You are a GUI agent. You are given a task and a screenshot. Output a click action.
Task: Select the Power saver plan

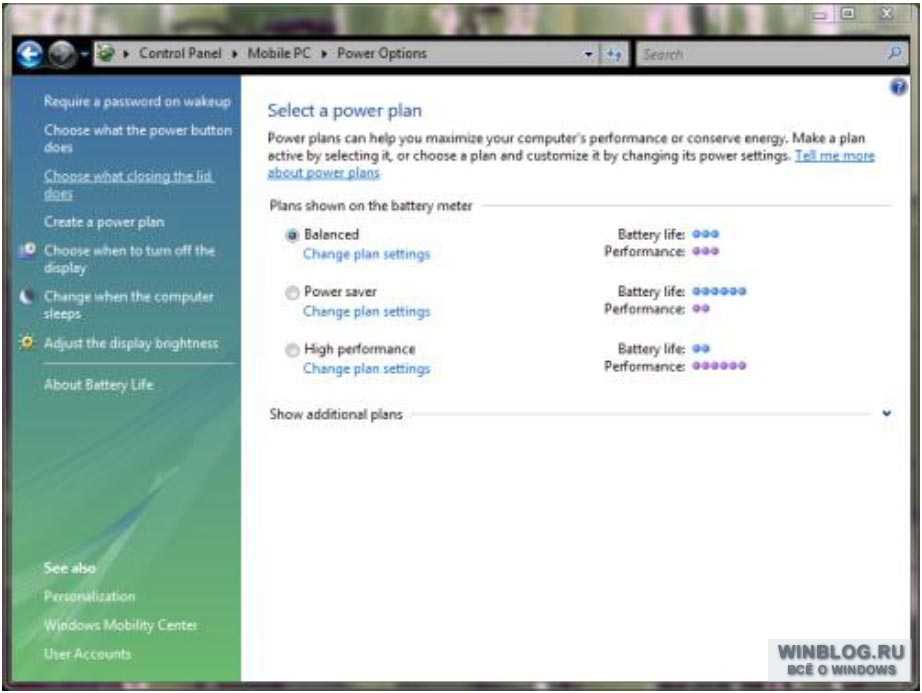[292, 293]
